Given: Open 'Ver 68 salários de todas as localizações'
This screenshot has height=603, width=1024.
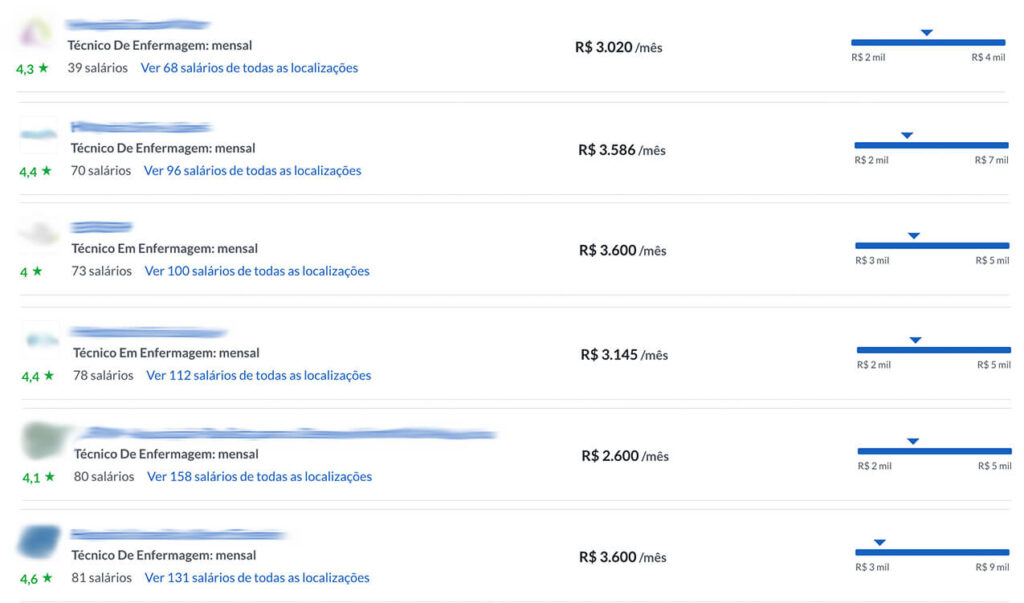Looking at the screenshot, I should pos(249,68).
